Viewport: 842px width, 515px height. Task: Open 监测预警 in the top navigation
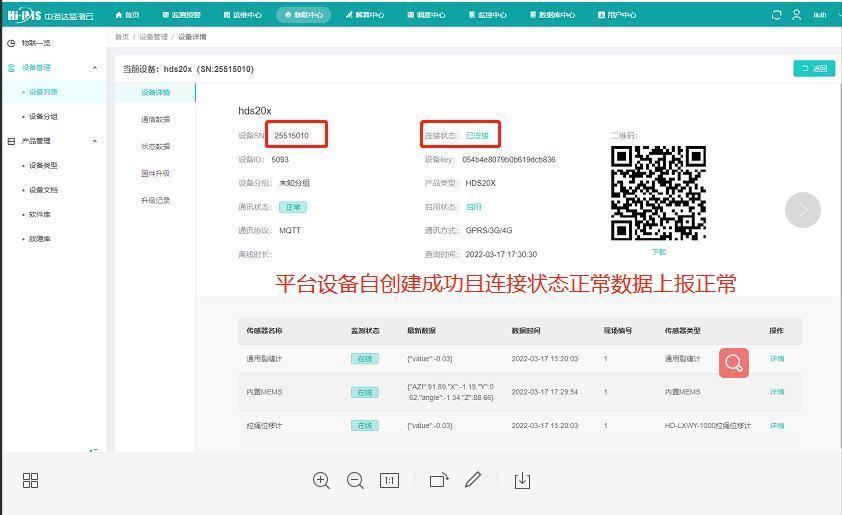coord(181,15)
